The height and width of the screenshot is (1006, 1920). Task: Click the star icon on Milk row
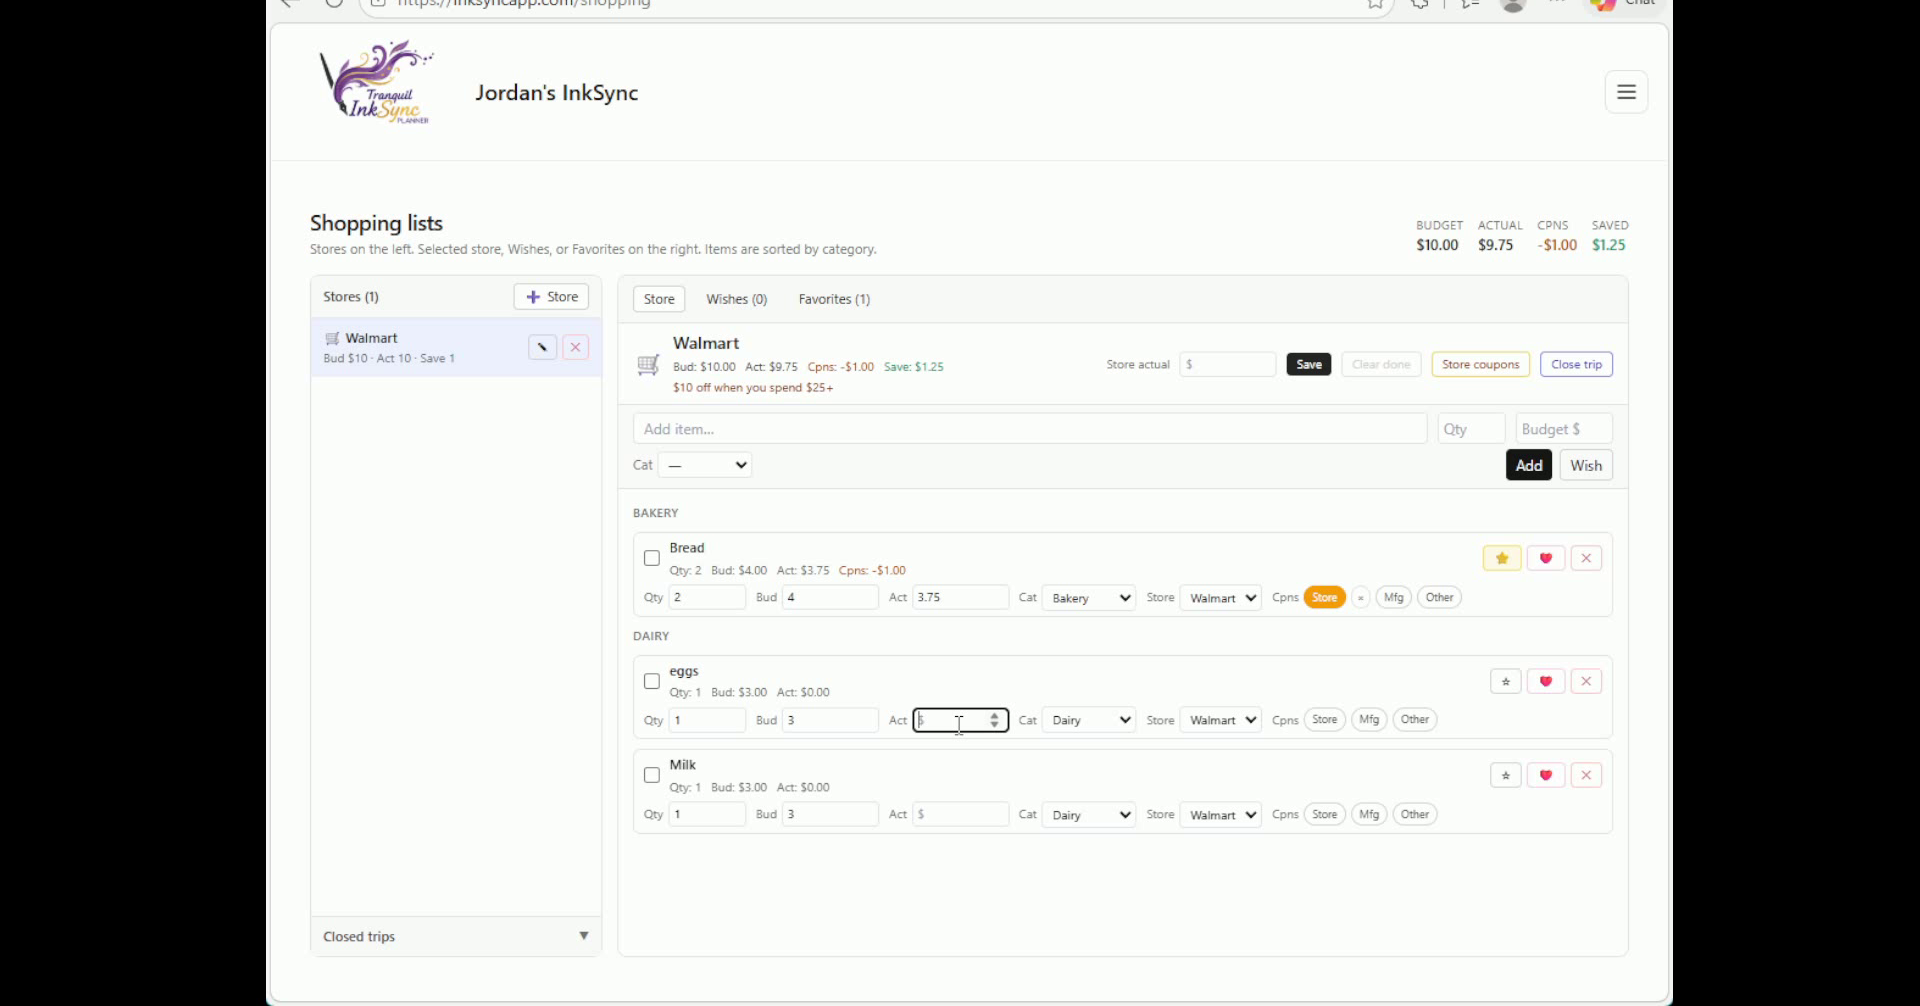[x=1505, y=774]
